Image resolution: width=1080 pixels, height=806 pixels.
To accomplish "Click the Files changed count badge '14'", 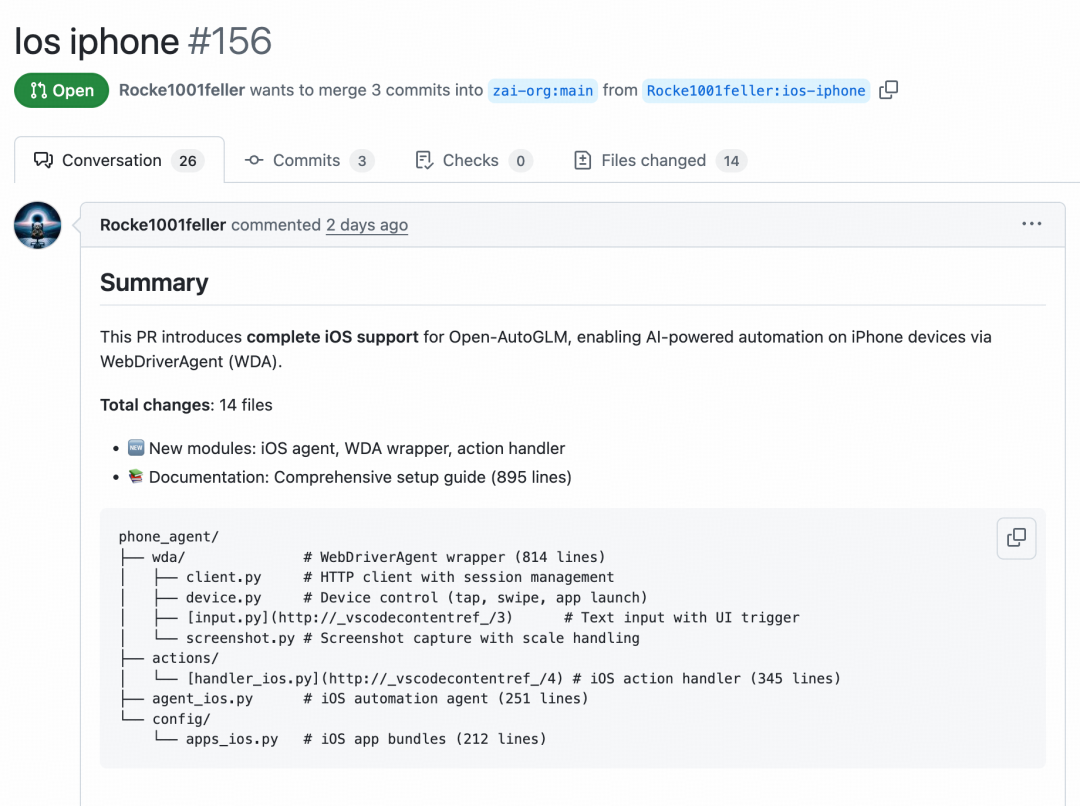I will pos(731,161).
